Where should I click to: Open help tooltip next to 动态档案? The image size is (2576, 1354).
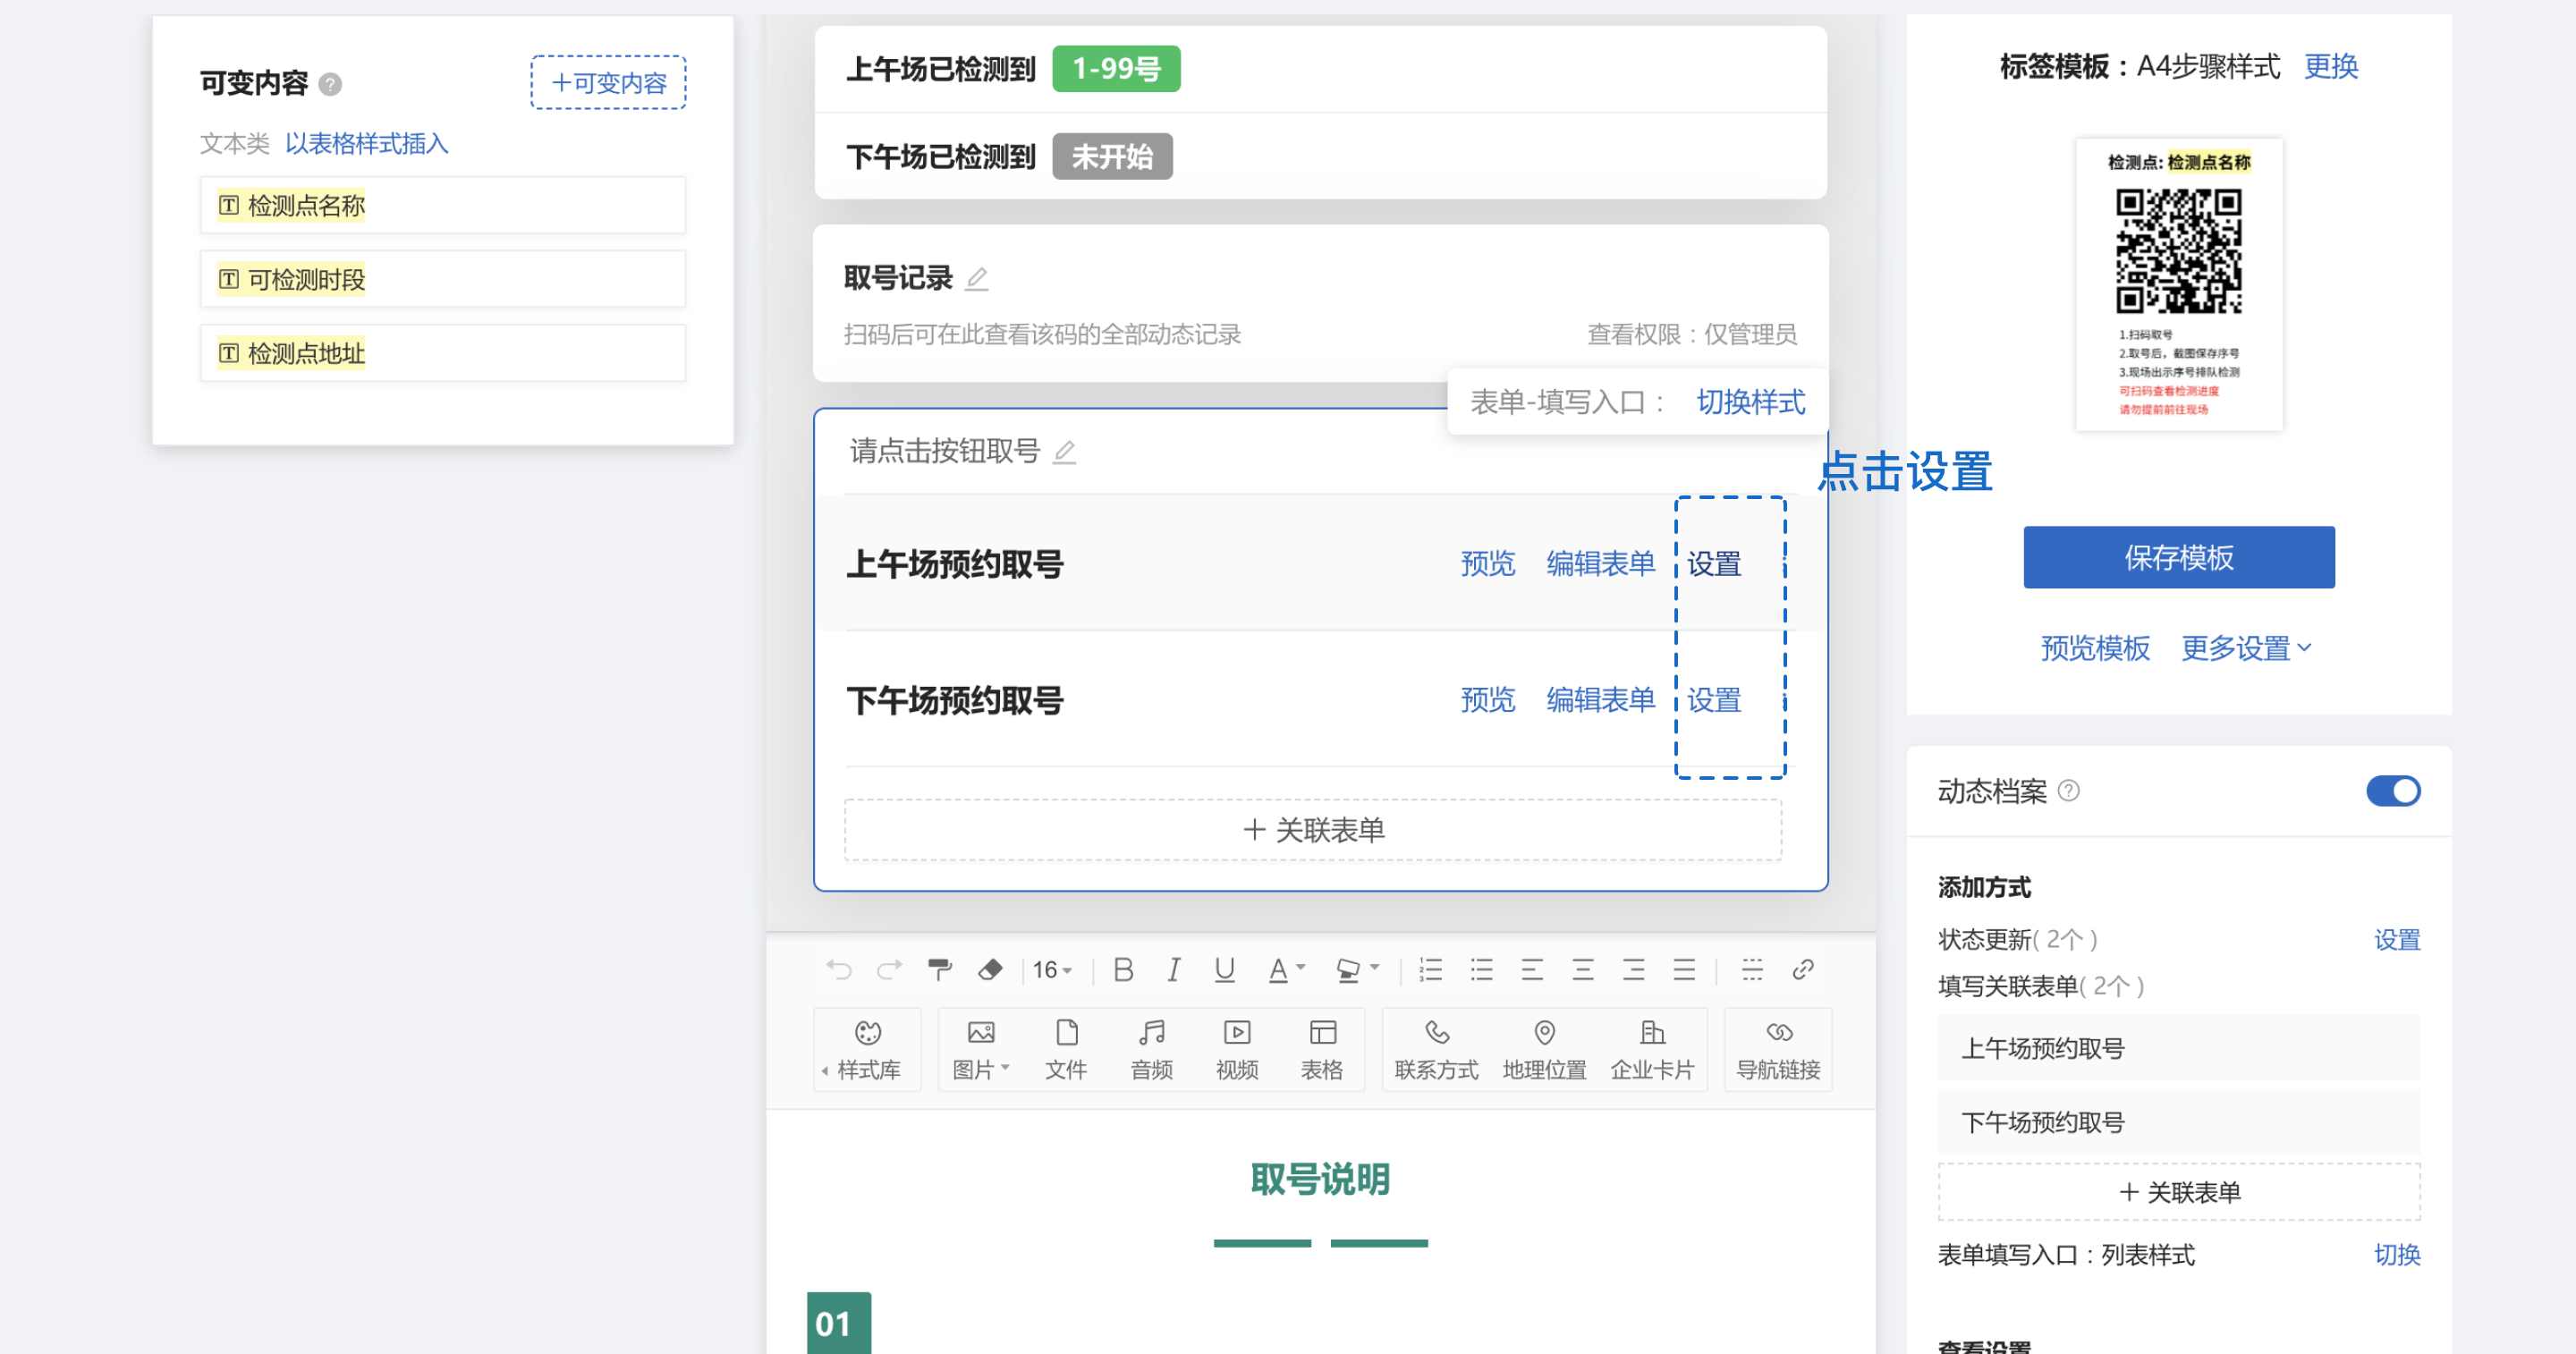click(x=2069, y=791)
